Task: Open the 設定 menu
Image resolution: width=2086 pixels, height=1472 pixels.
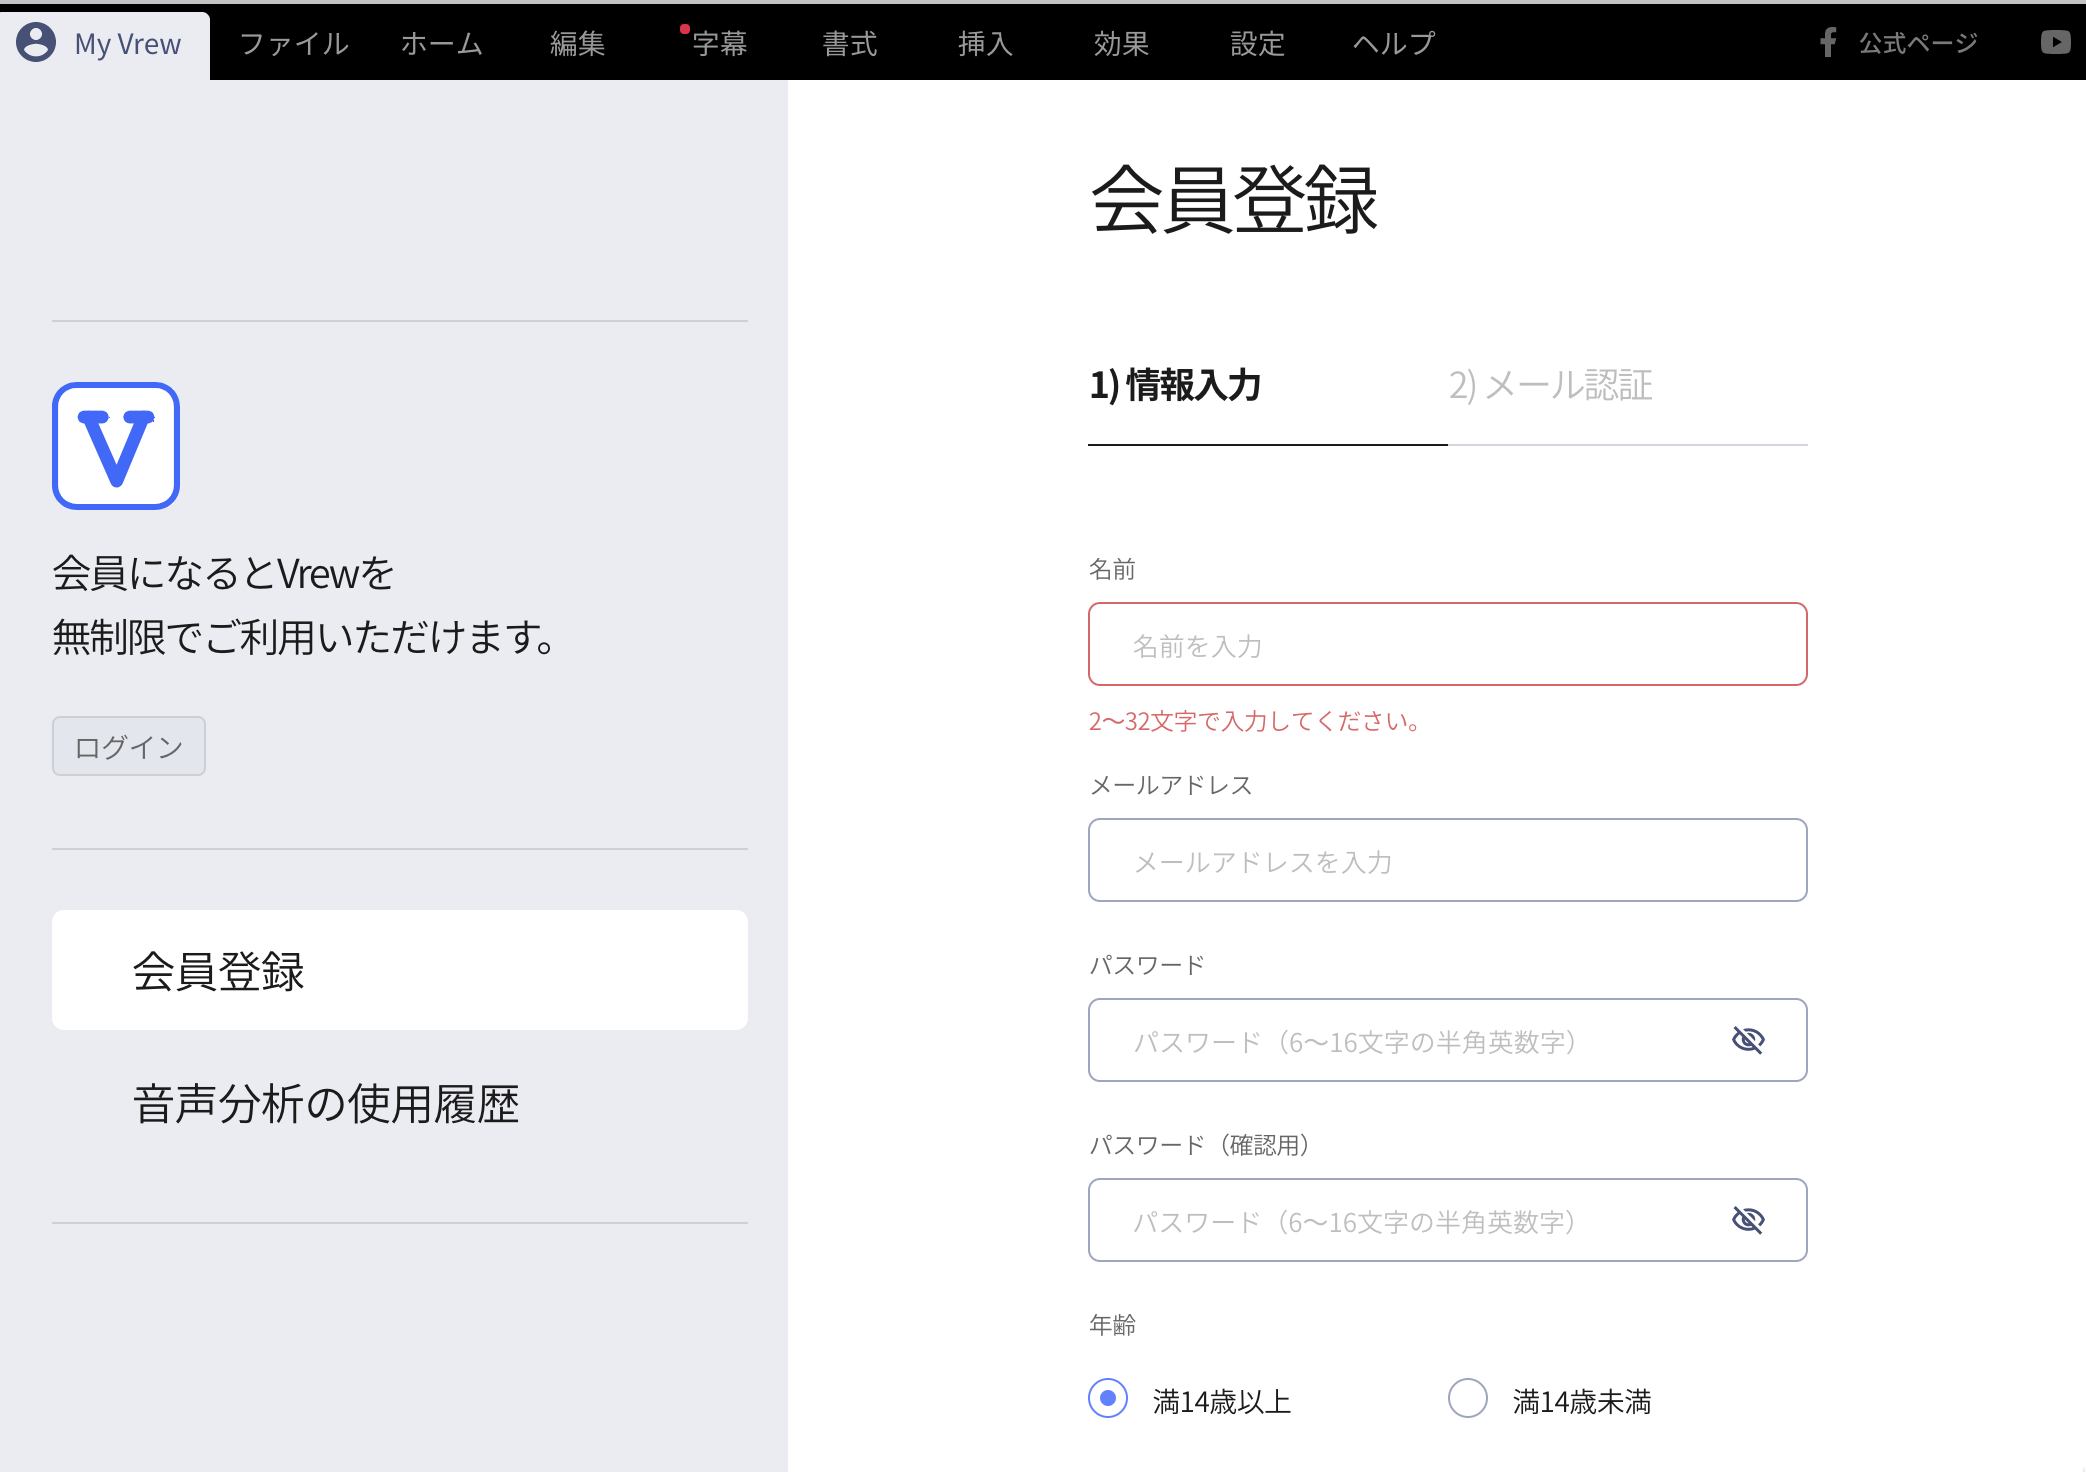Action: (x=1257, y=43)
